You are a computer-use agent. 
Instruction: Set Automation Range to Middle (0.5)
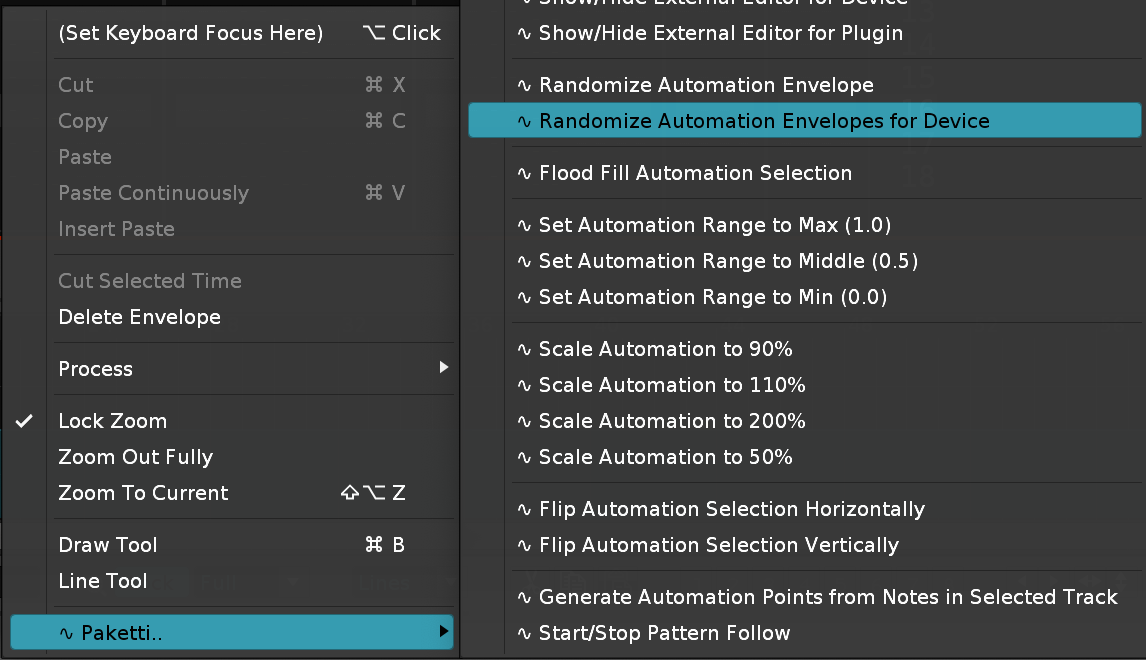point(728,261)
